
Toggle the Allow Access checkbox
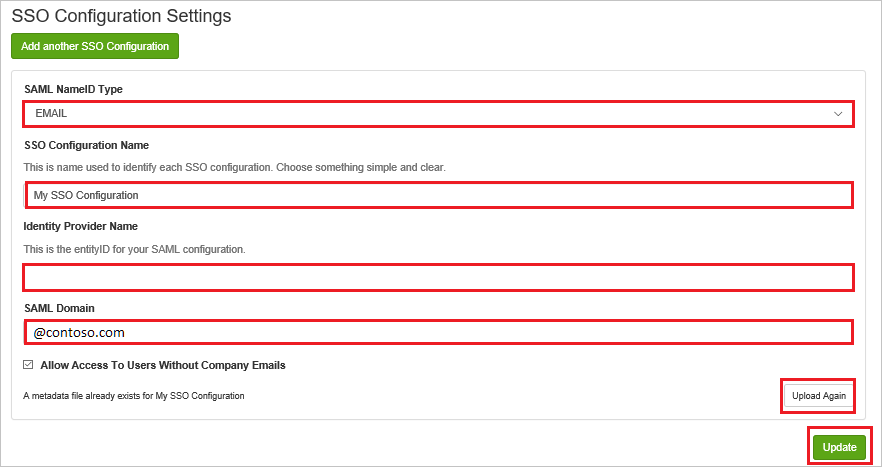28,365
